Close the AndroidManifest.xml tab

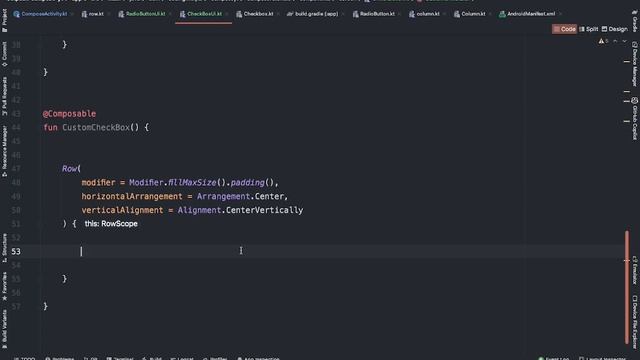click(x=560, y=14)
